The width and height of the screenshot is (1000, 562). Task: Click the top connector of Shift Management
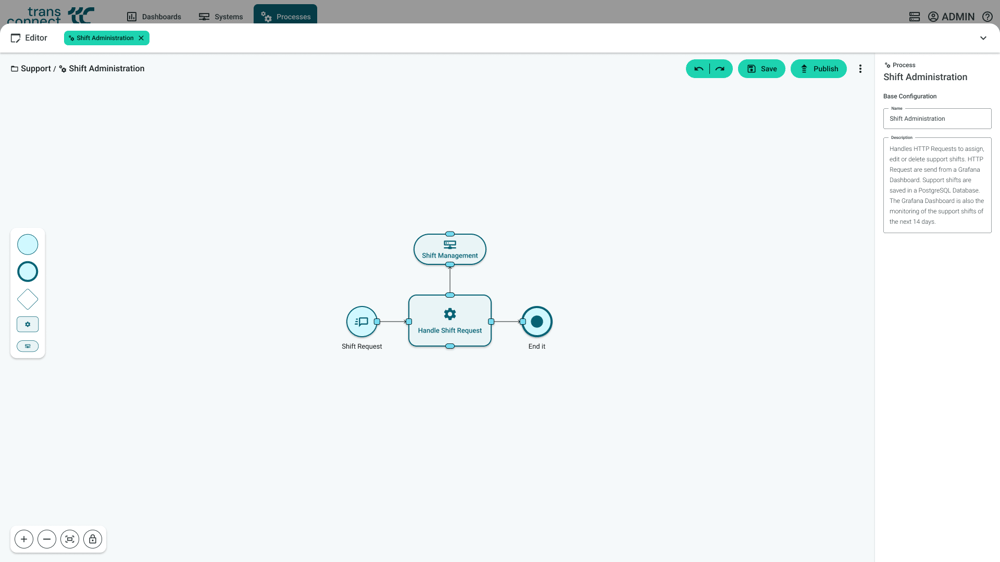pos(450,234)
